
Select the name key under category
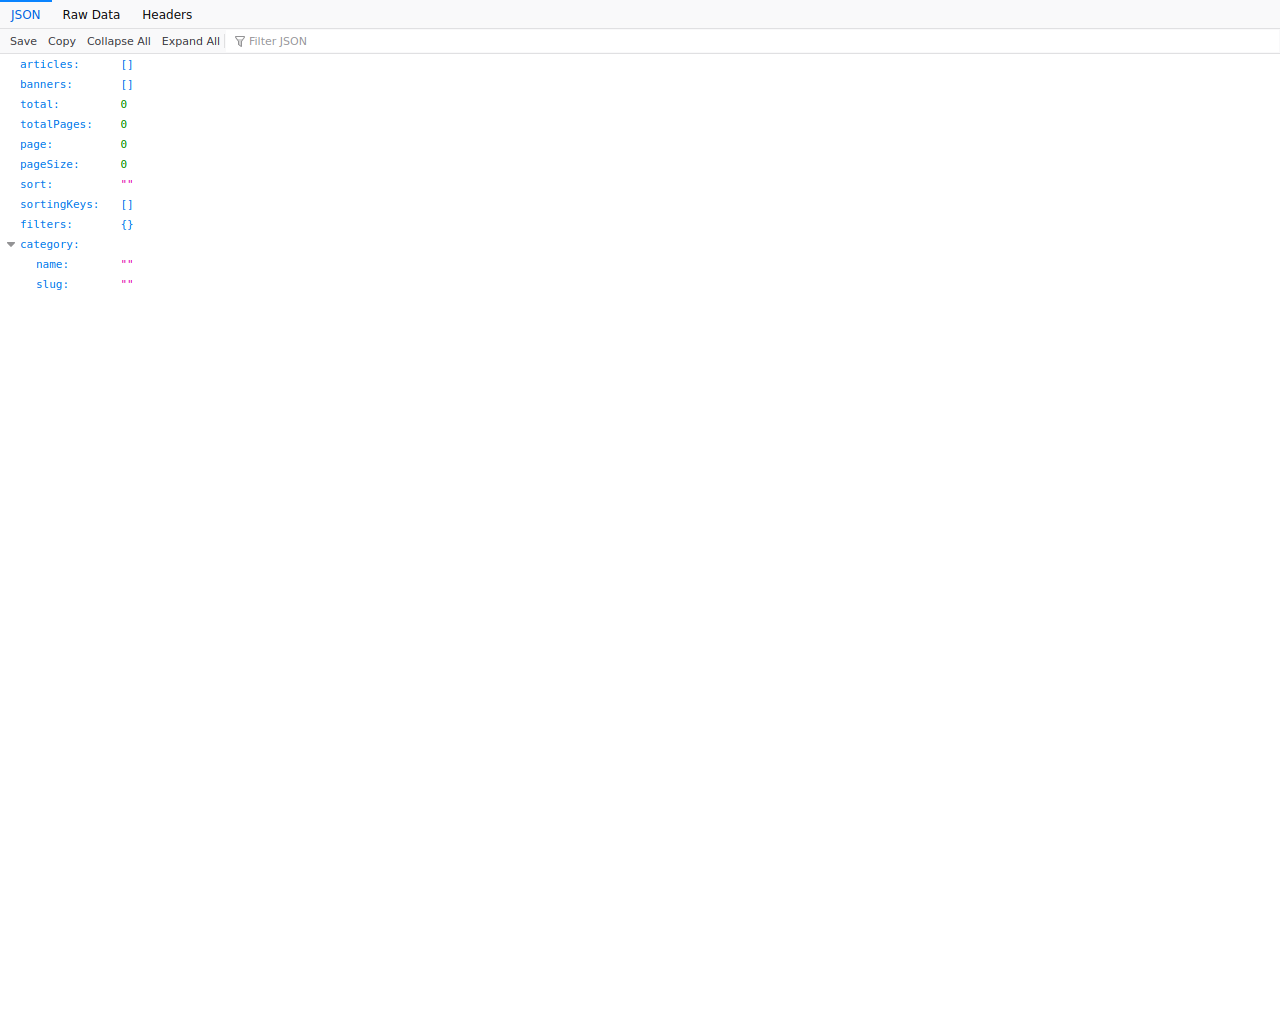pos(52,264)
